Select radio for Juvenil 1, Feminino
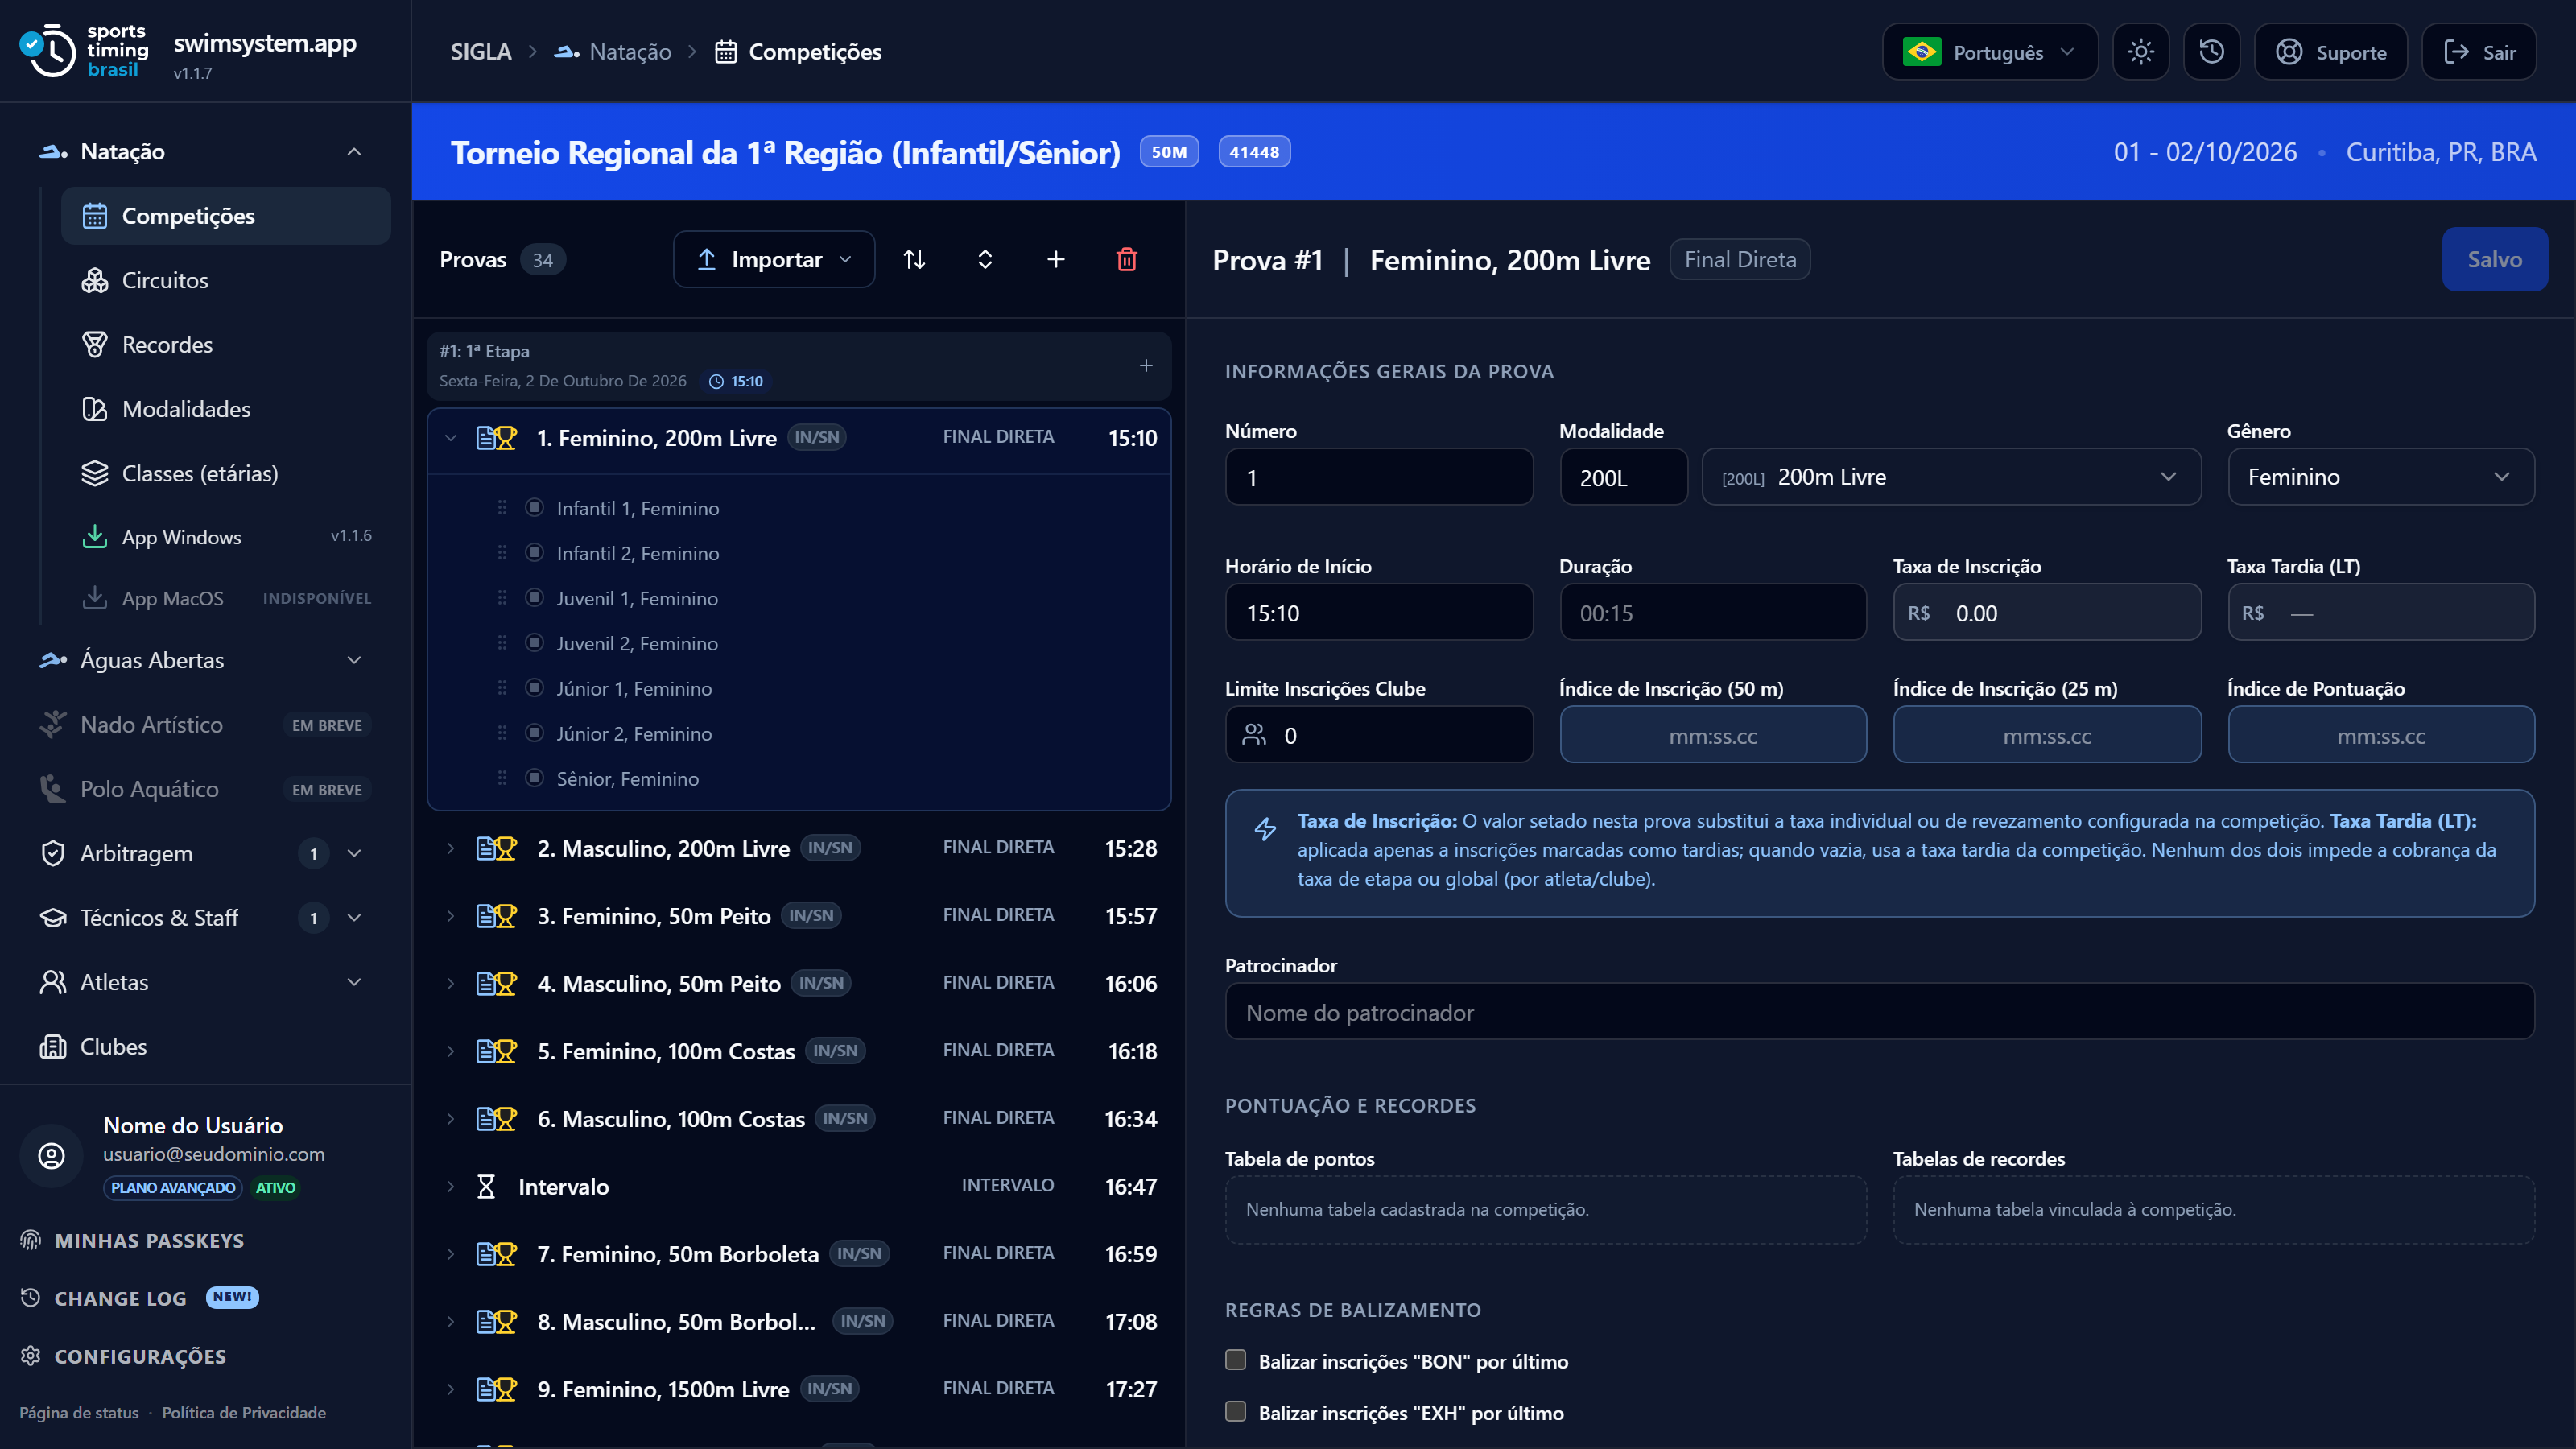Image resolution: width=2576 pixels, height=1449 pixels. 535,598
